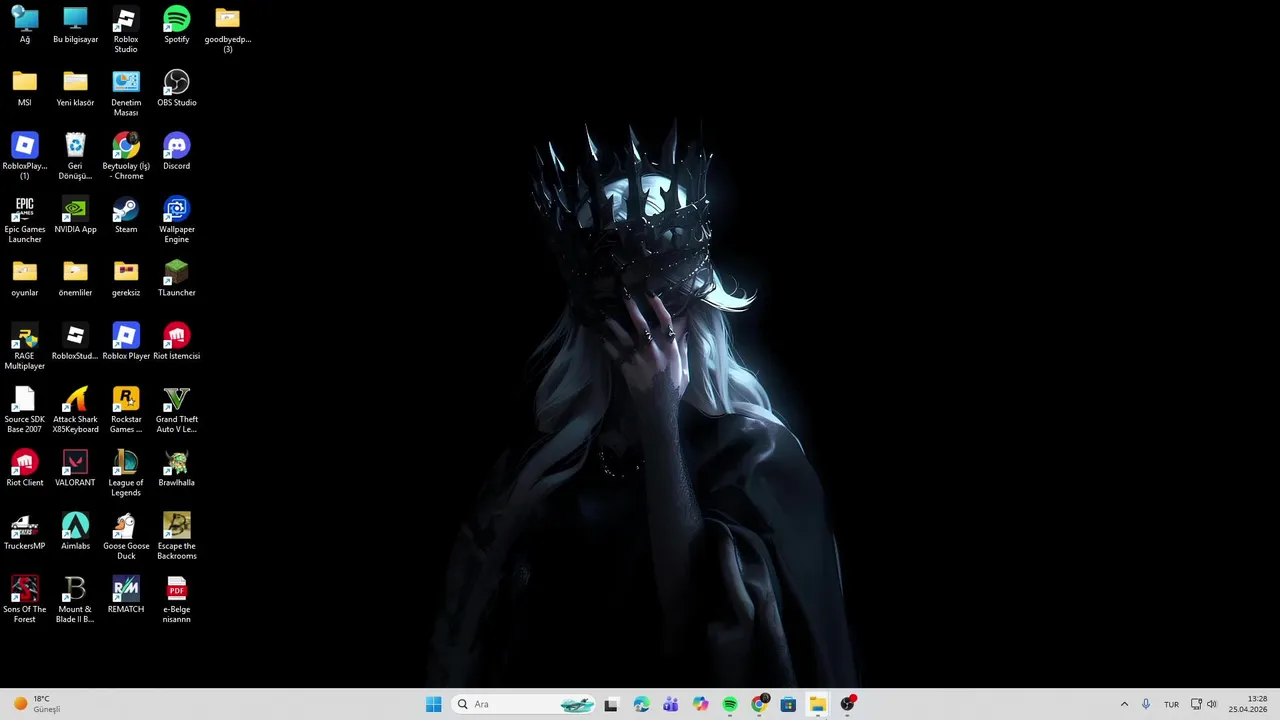Select the NVIDIA App icon
Image resolution: width=1280 pixels, height=720 pixels.
(75, 215)
